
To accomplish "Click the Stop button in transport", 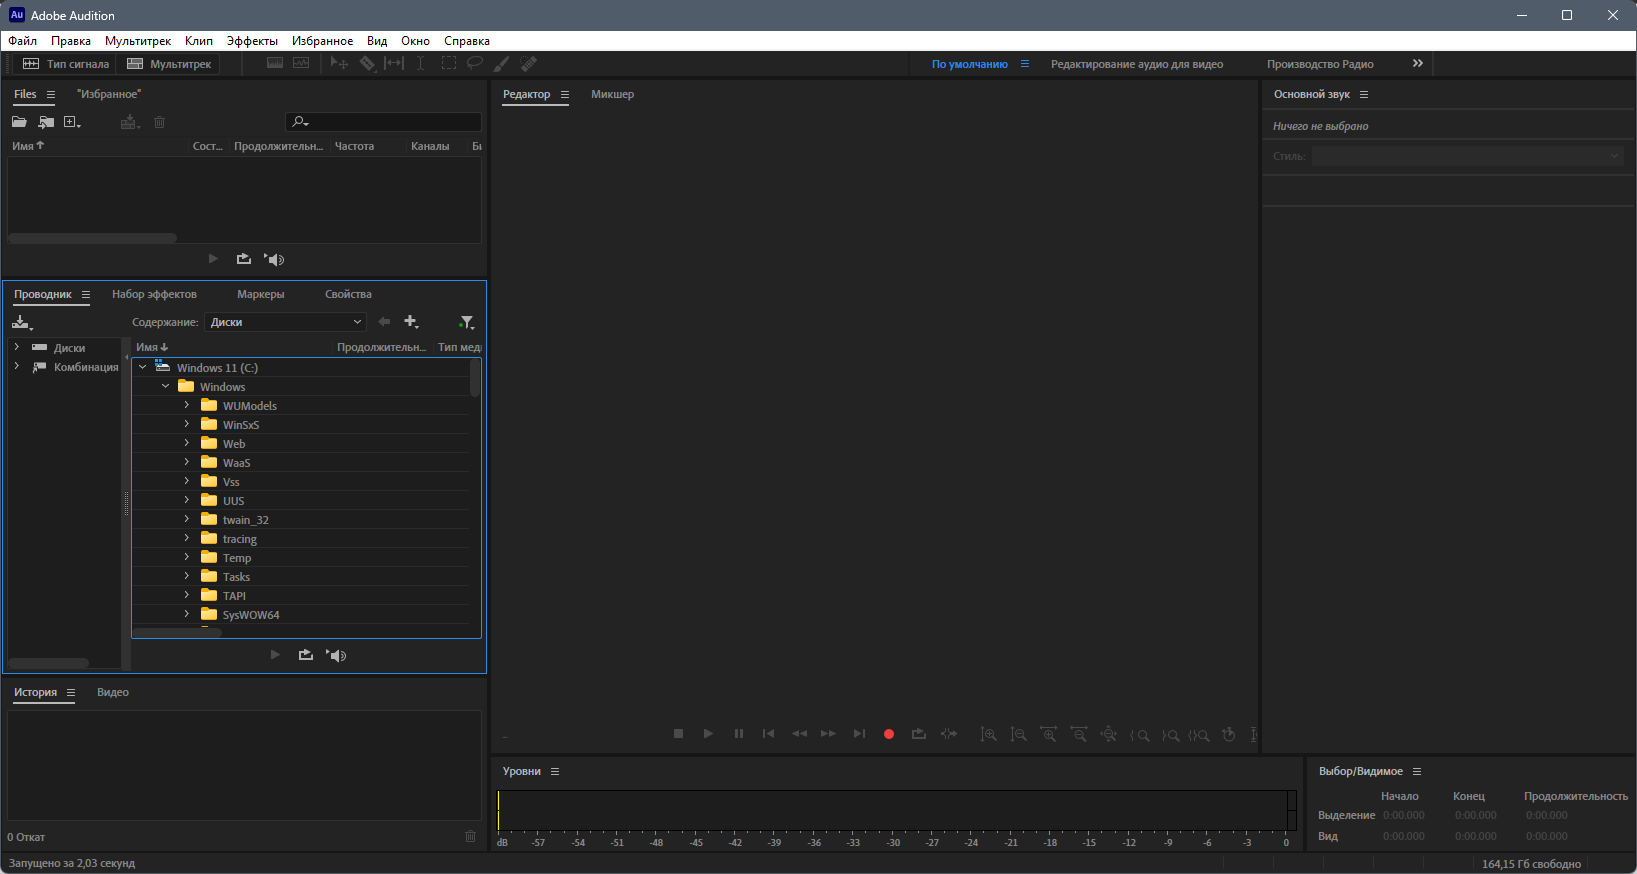I will [678, 734].
